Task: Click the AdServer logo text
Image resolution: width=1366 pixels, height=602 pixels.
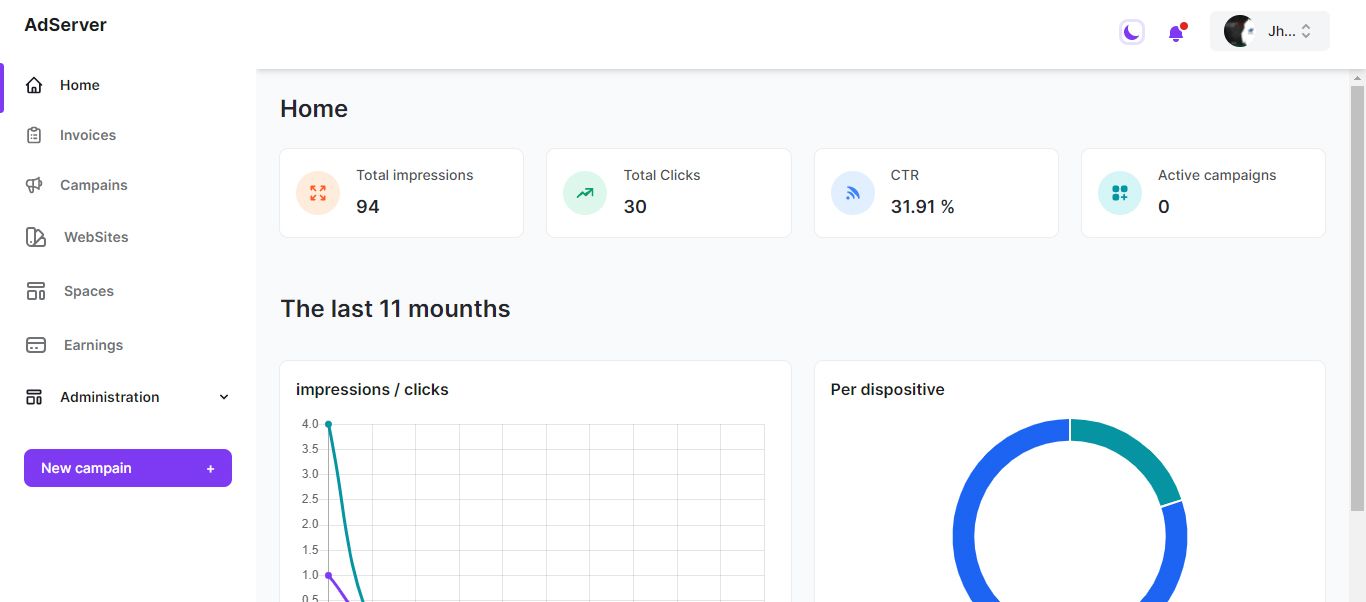Action: [66, 25]
